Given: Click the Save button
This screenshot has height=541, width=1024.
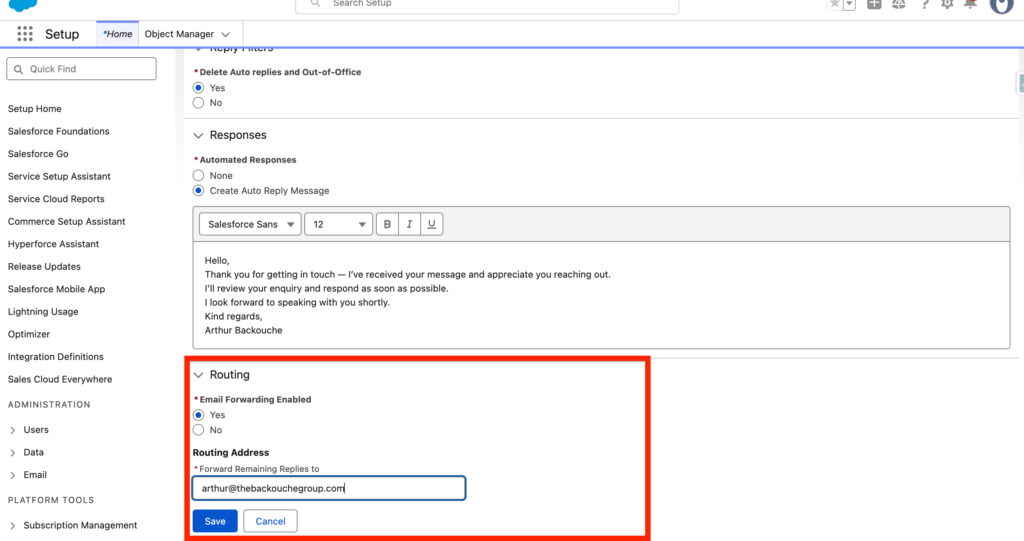Looking at the screenshot, I should click(215, 521).
